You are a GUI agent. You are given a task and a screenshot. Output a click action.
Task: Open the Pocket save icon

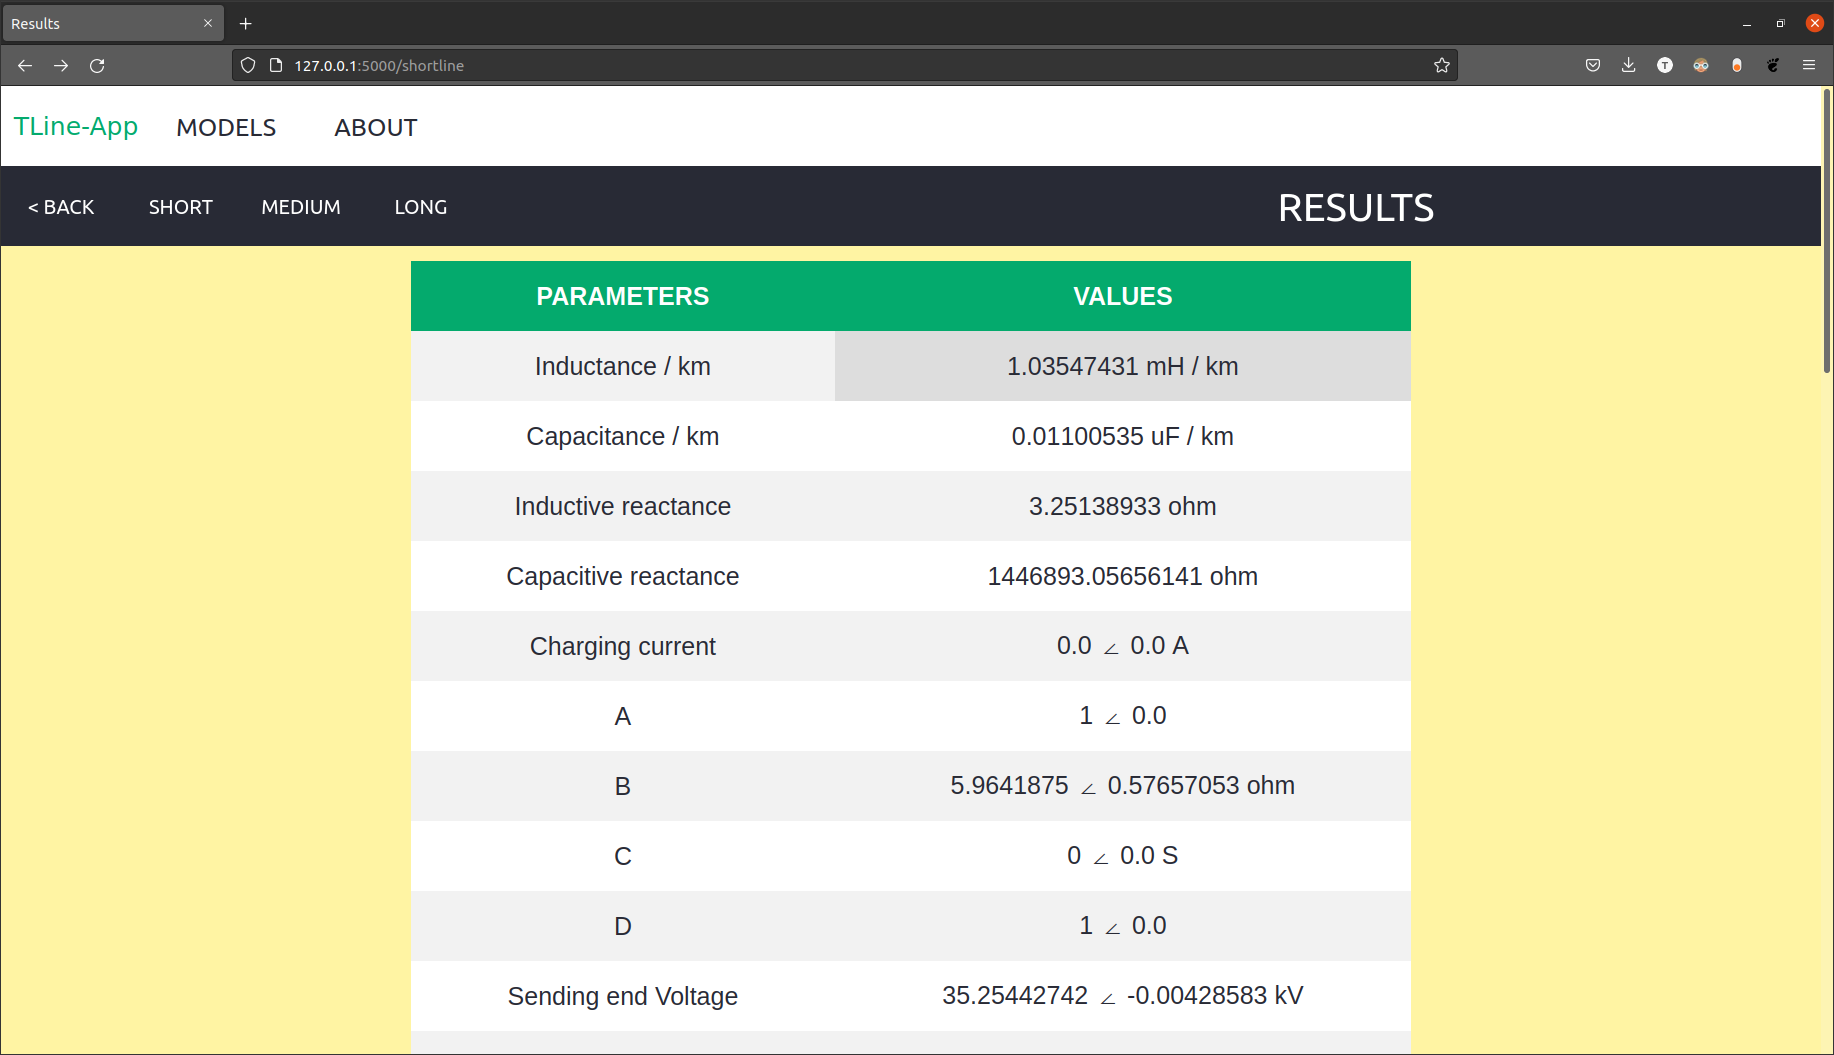tap(1593, 65)
